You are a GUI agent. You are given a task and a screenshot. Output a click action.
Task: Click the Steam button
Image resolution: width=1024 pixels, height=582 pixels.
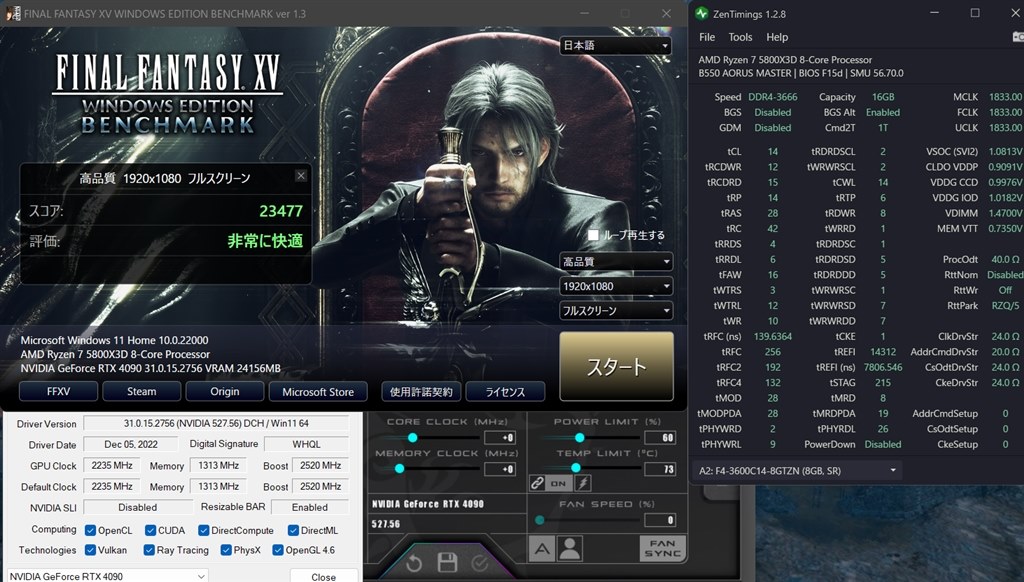click(x=142, y=391)
